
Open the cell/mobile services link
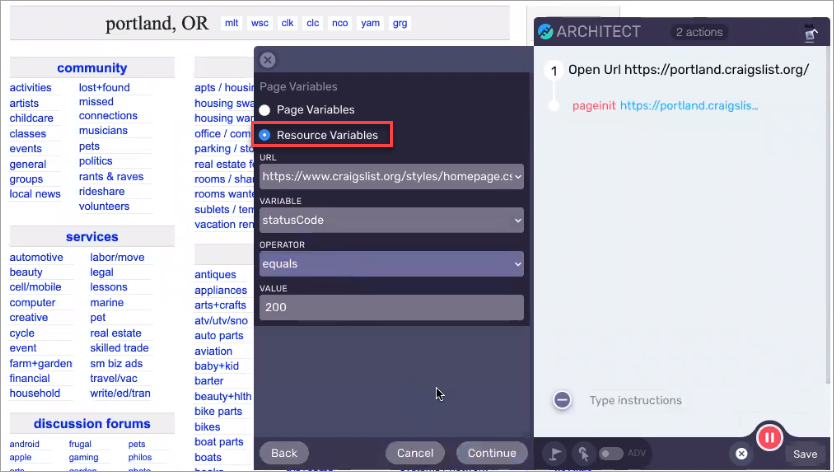(35, 287)
